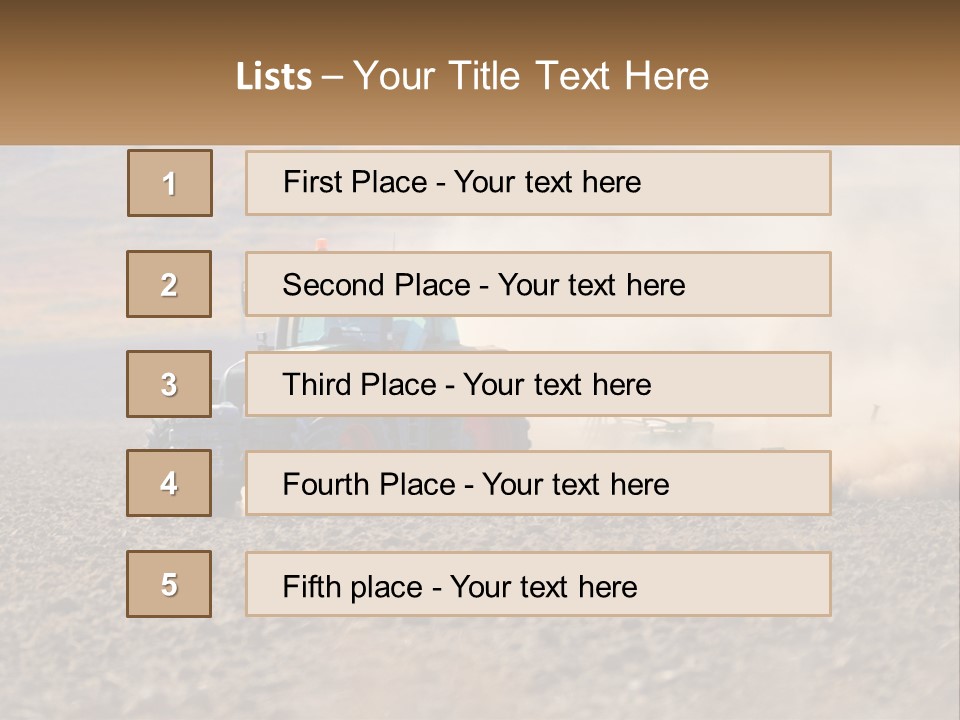Select the Second Place text box

[x=538, y=284]
